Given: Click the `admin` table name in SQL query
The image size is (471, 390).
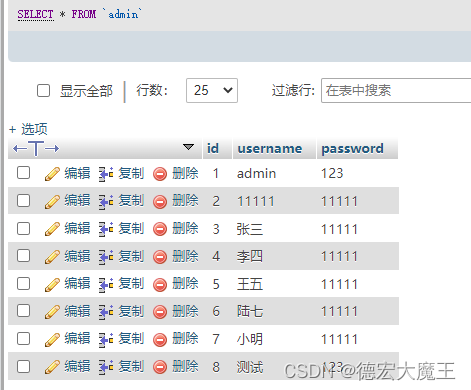Looking at the screenshot, I should coord(123,14).
